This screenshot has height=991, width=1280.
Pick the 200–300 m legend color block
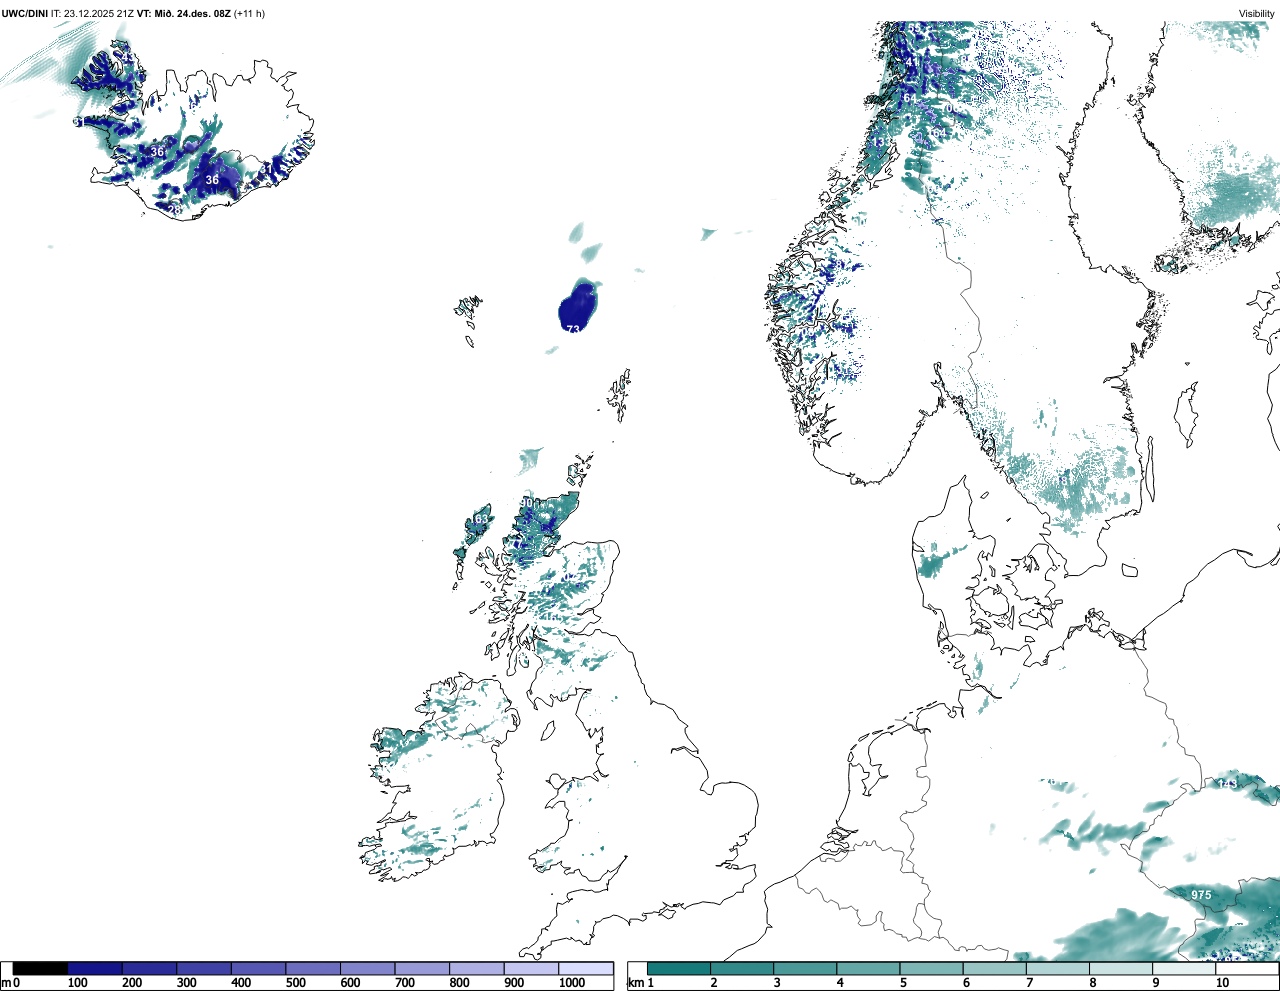coord(149,968)
